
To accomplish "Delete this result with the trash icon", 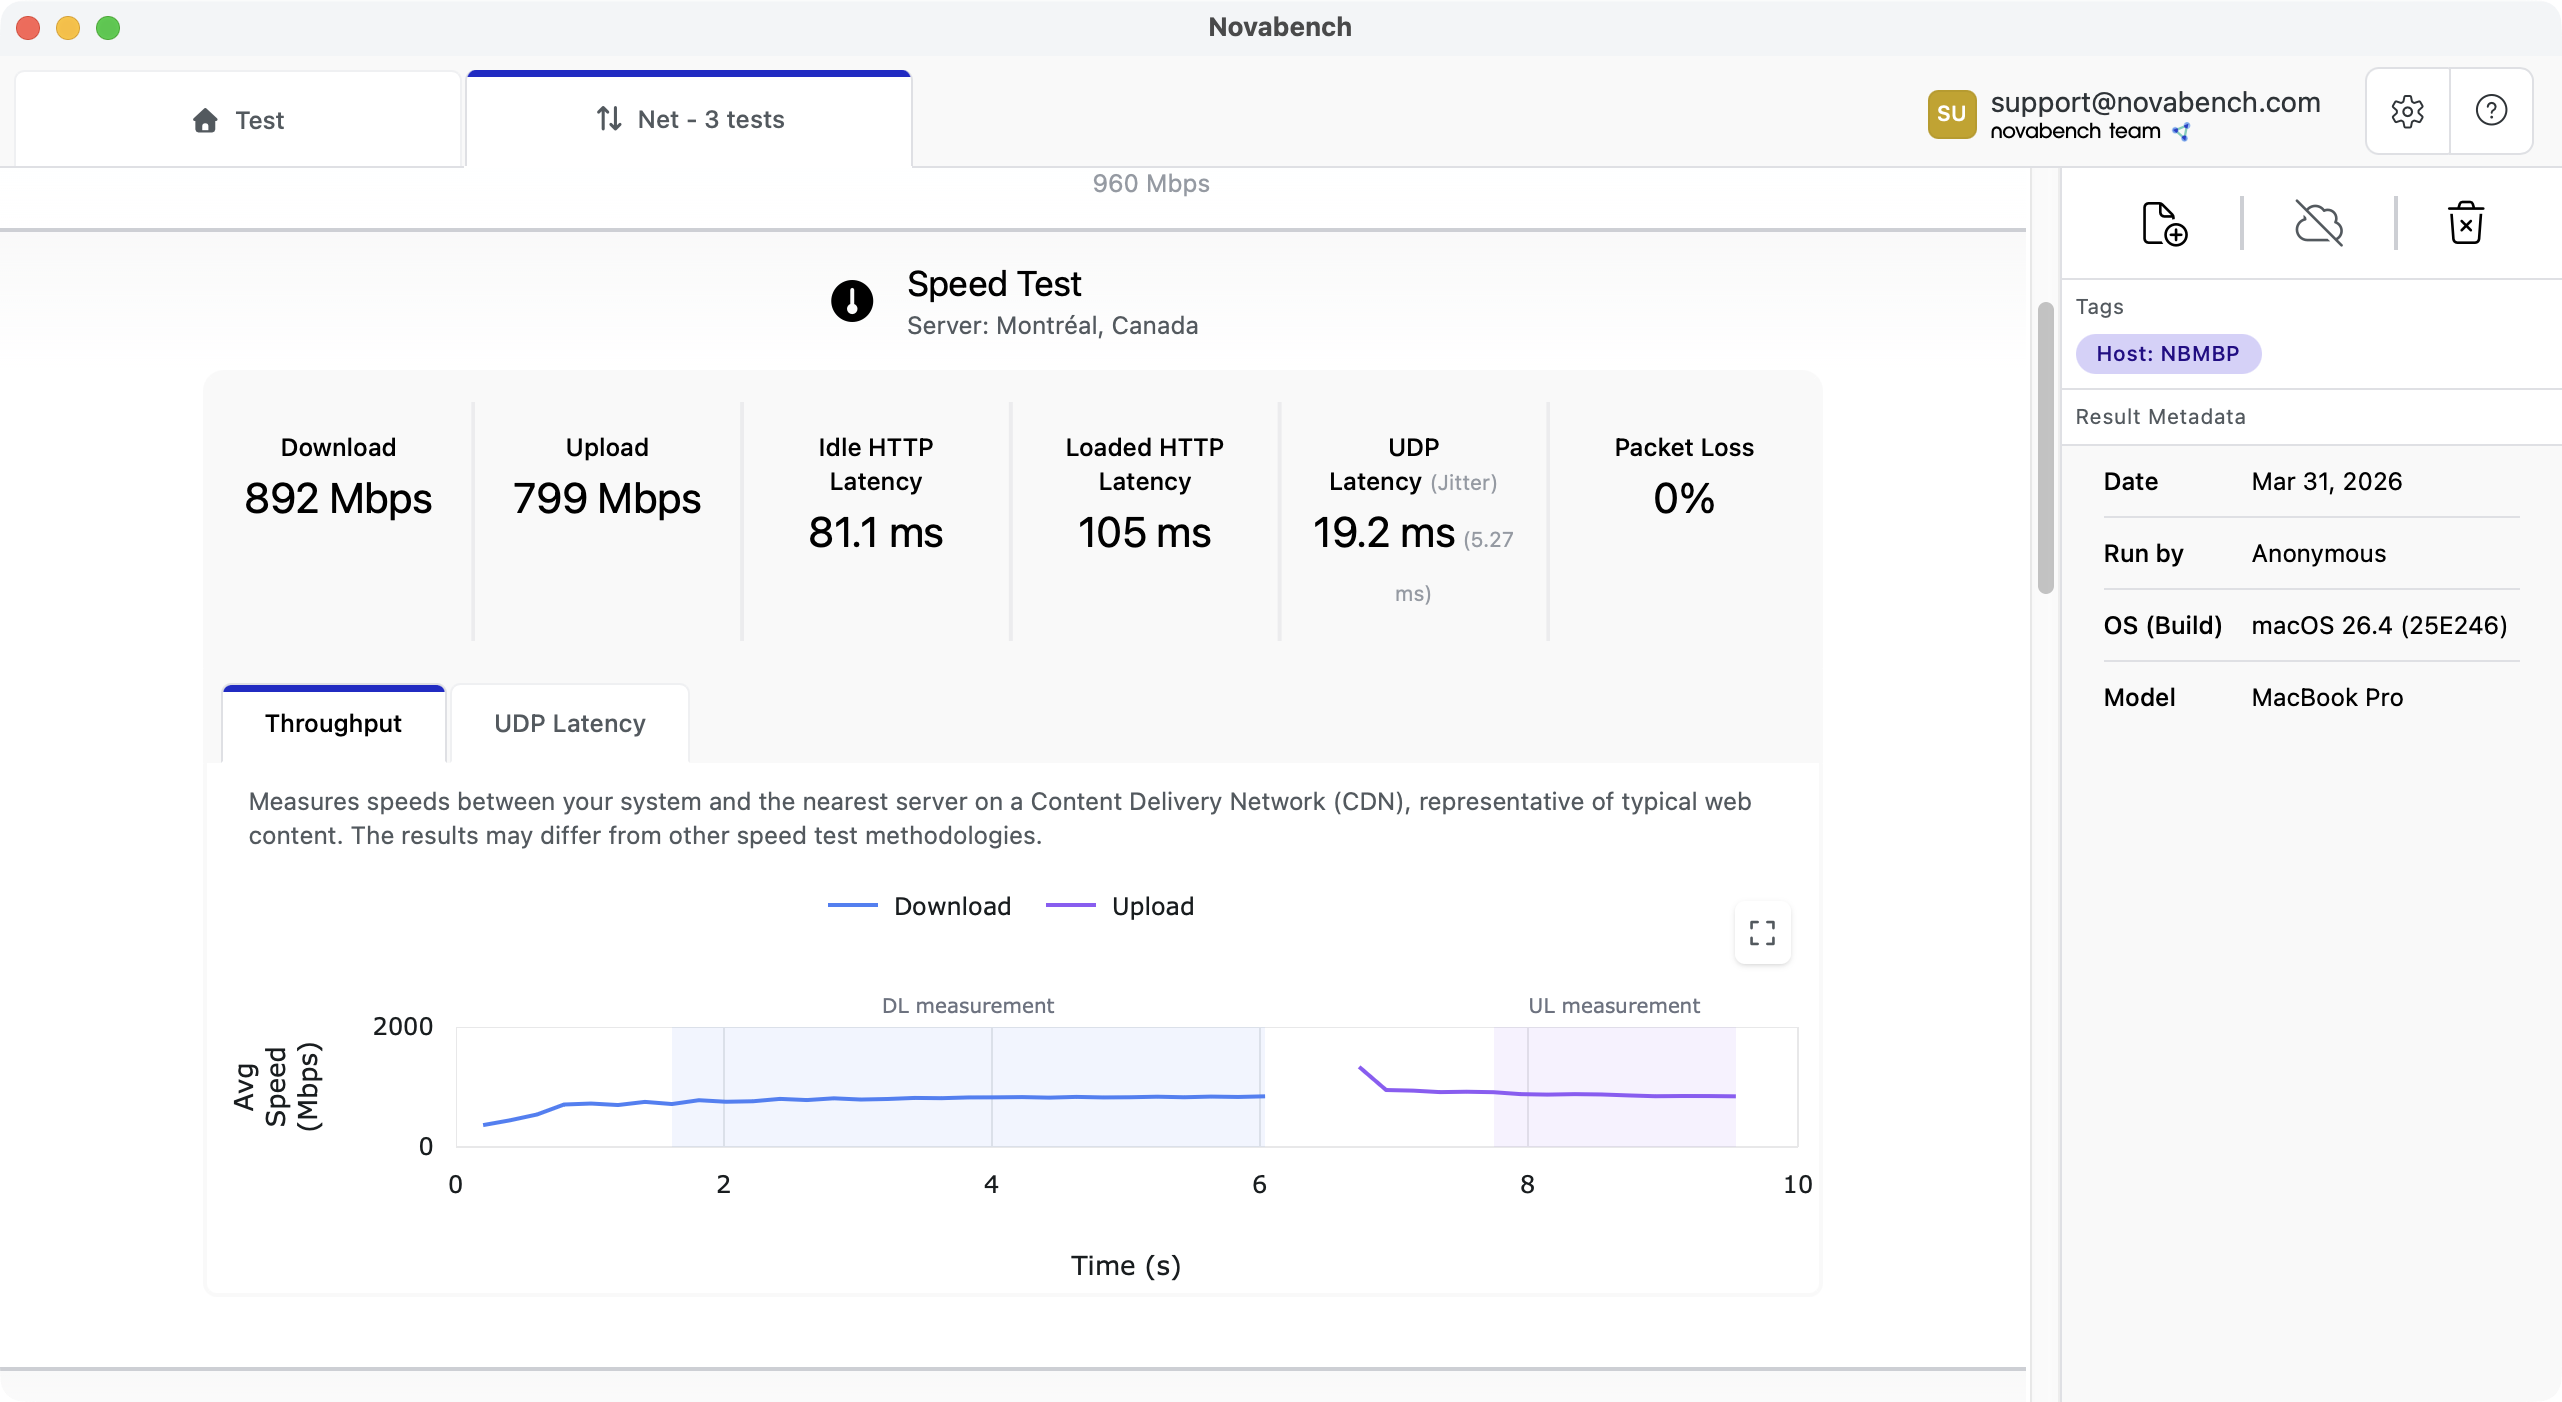I will click(2465, 222).
